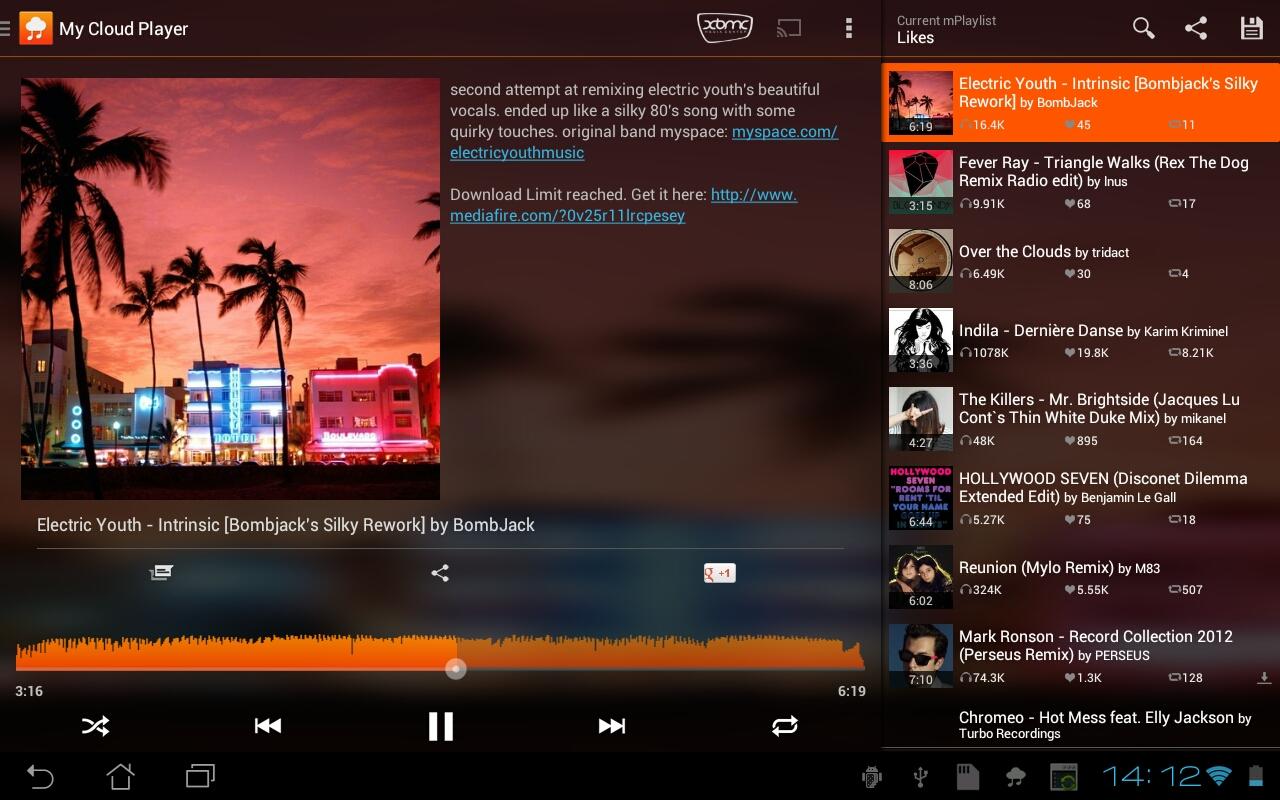Viewport: 1280px width, 800px height.
Task: Play Reunion (Mylo Remix) by M83
Action: pos(1081,576)
